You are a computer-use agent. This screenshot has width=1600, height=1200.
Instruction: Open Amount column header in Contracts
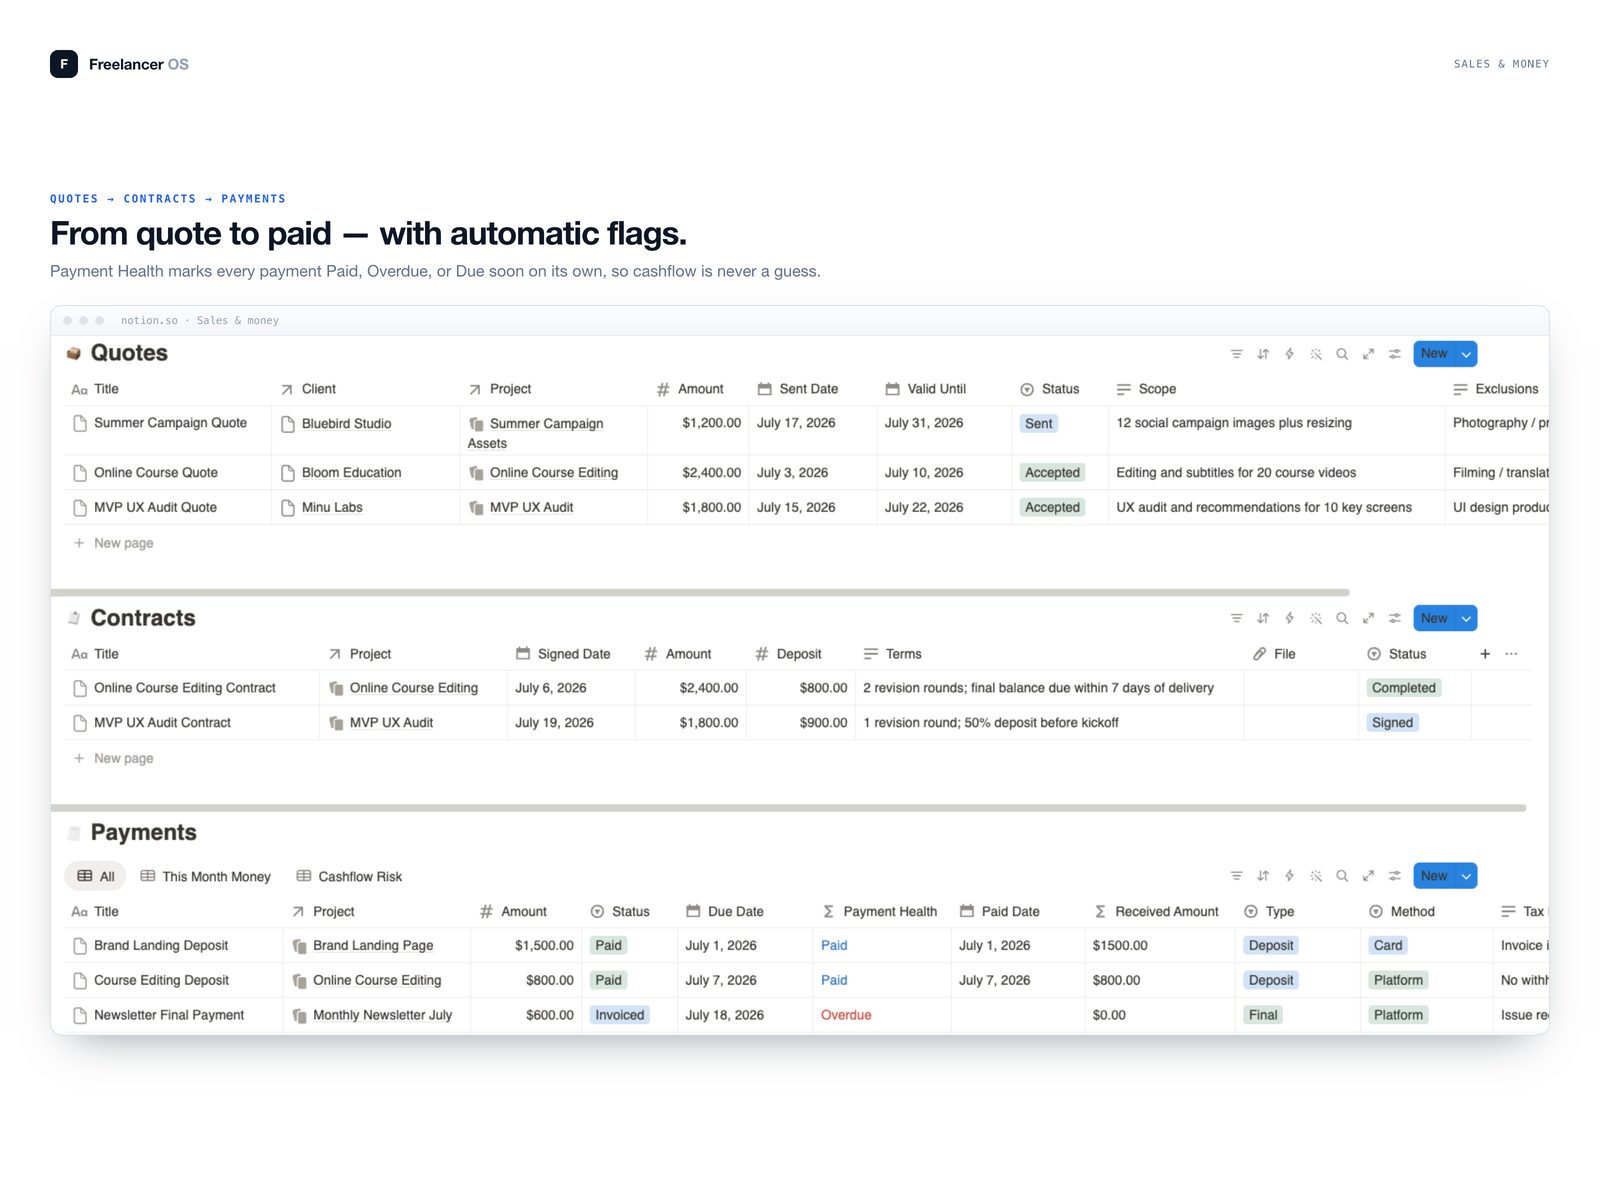coord(678,654)
